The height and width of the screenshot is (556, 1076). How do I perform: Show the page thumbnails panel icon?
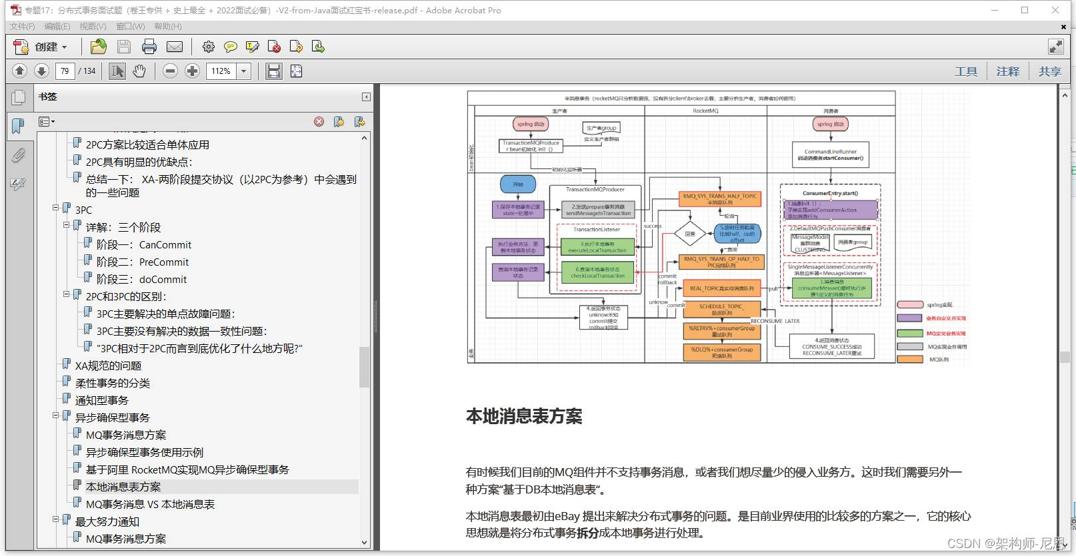click(x=18, y=97)
